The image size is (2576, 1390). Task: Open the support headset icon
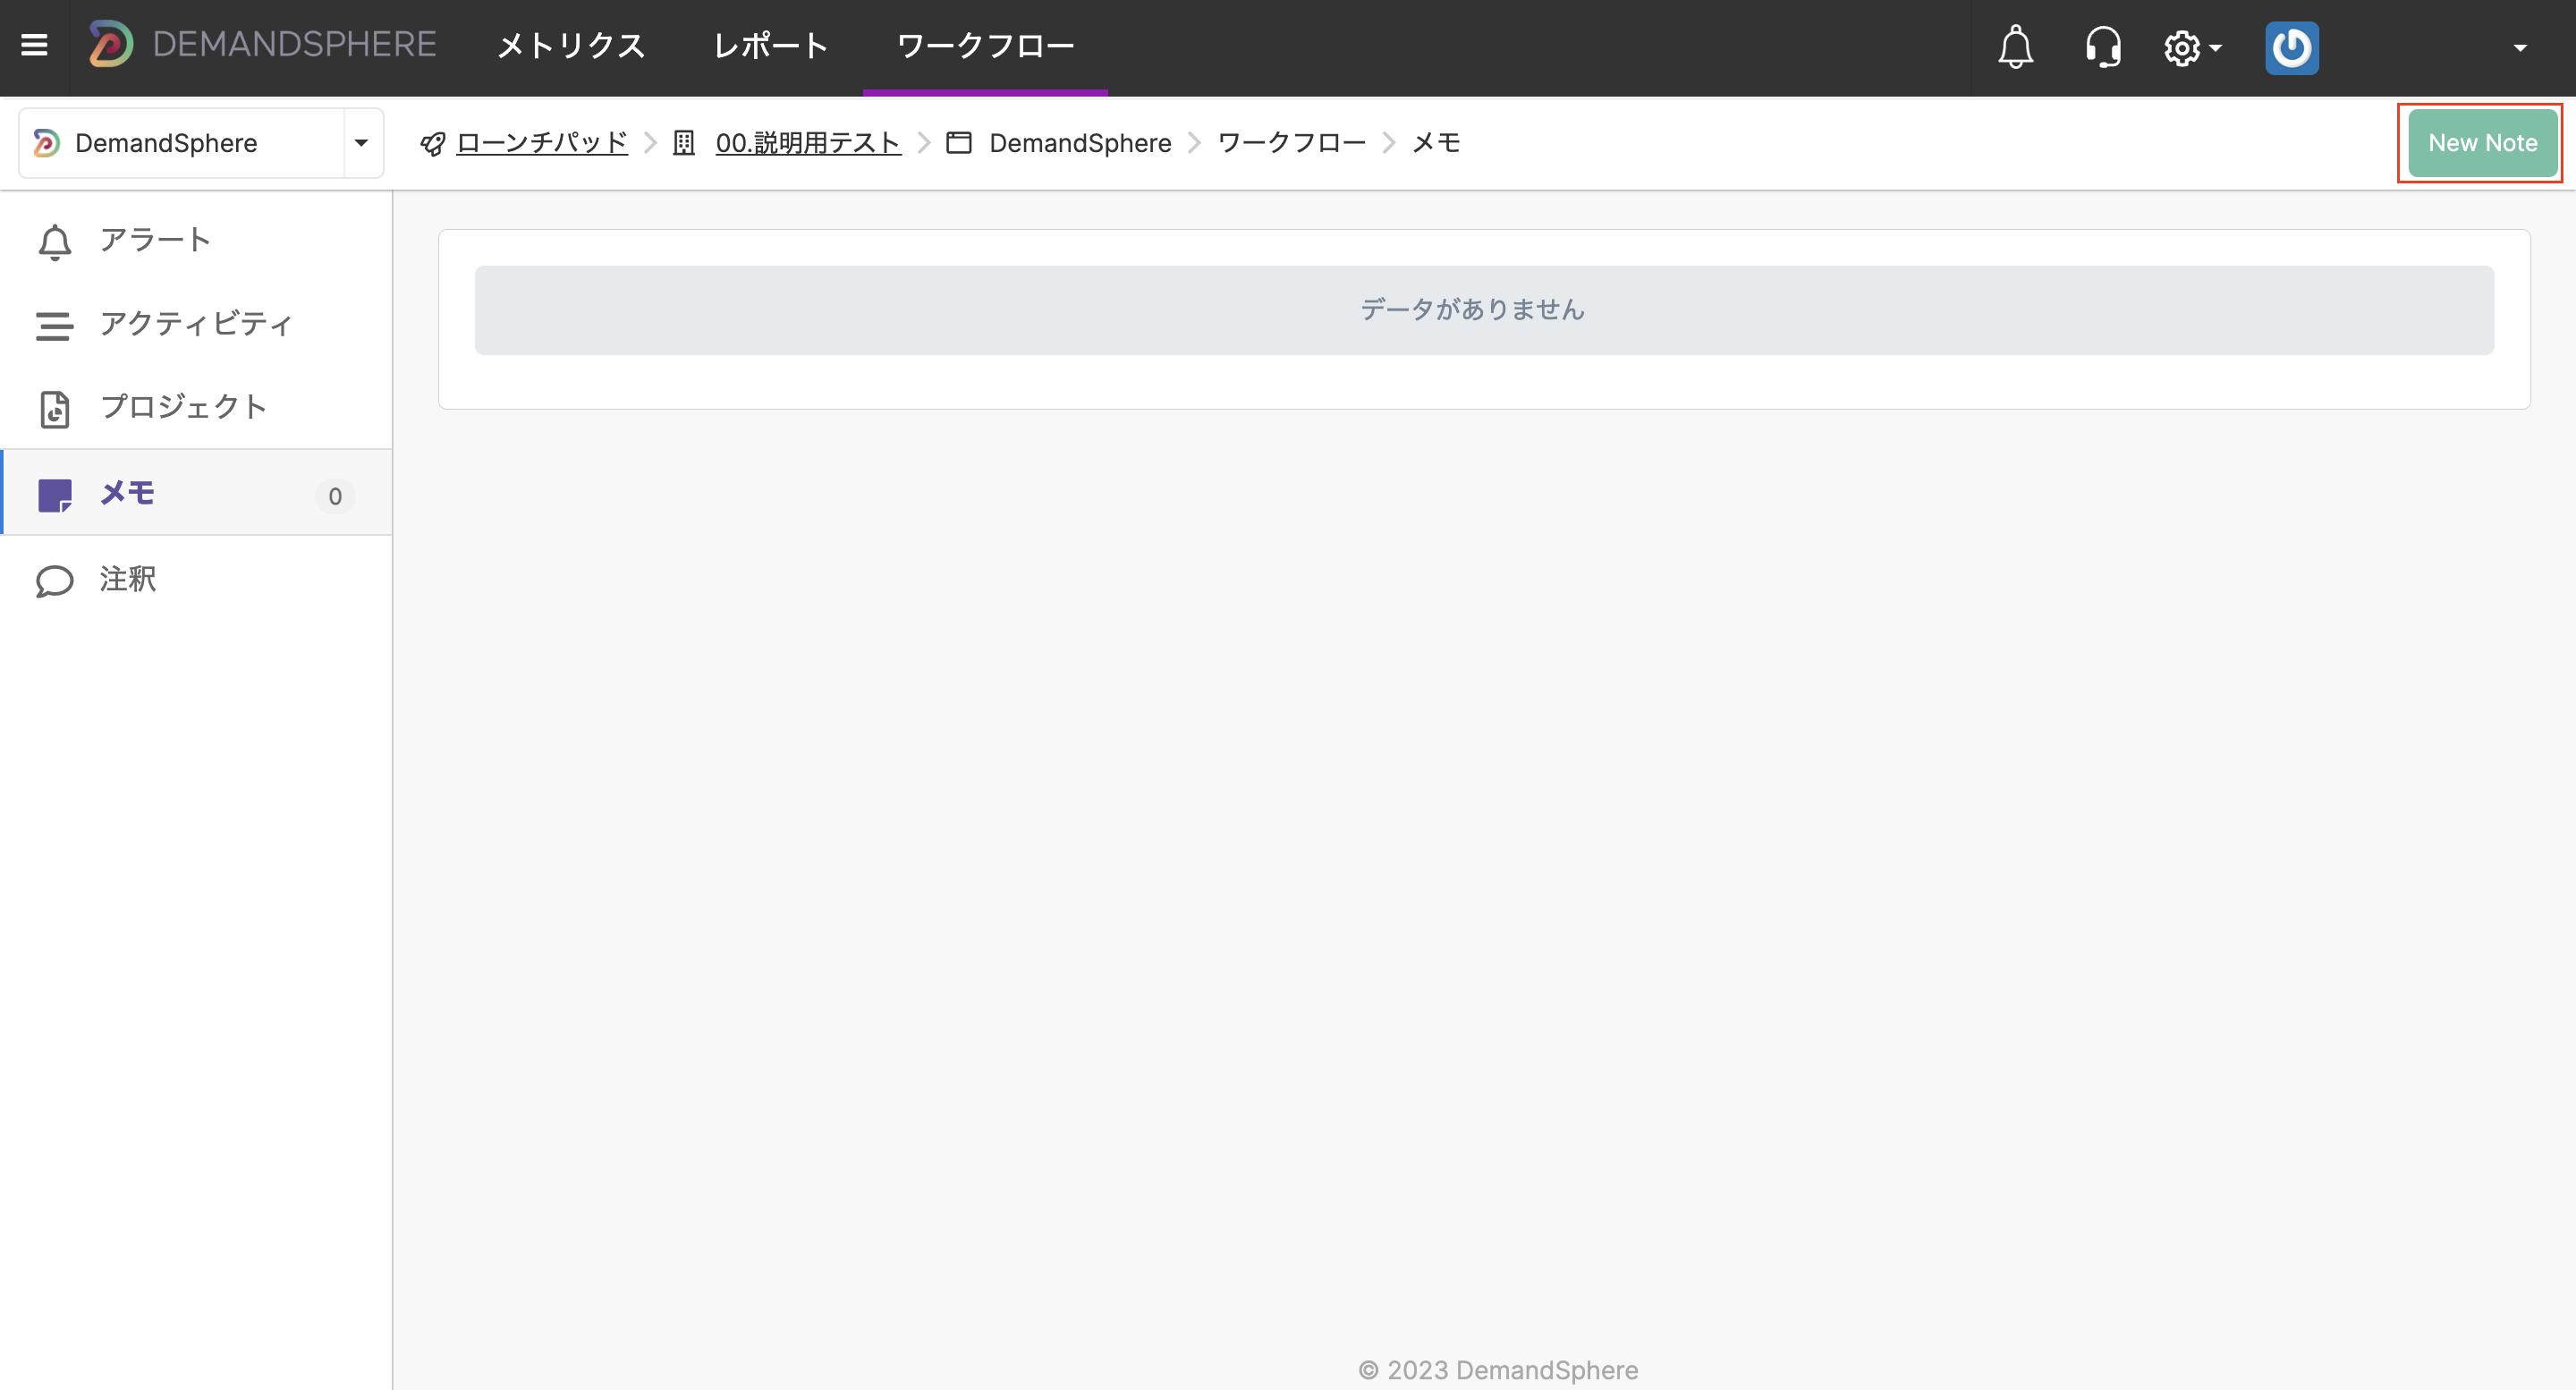(x=2103, y=47)
